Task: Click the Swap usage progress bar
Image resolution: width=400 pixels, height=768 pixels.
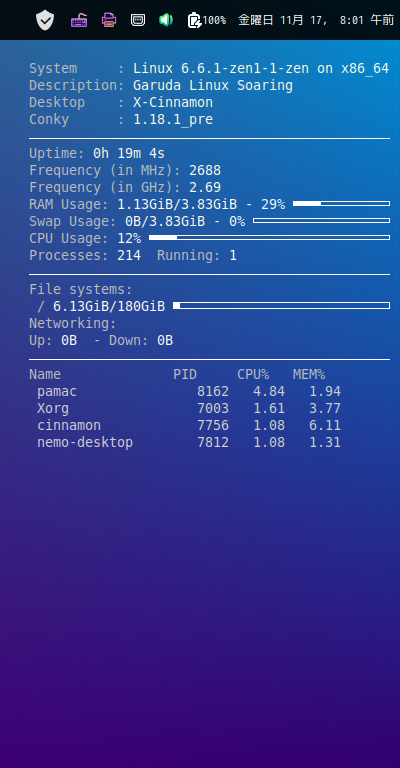Action: (322, 220)
